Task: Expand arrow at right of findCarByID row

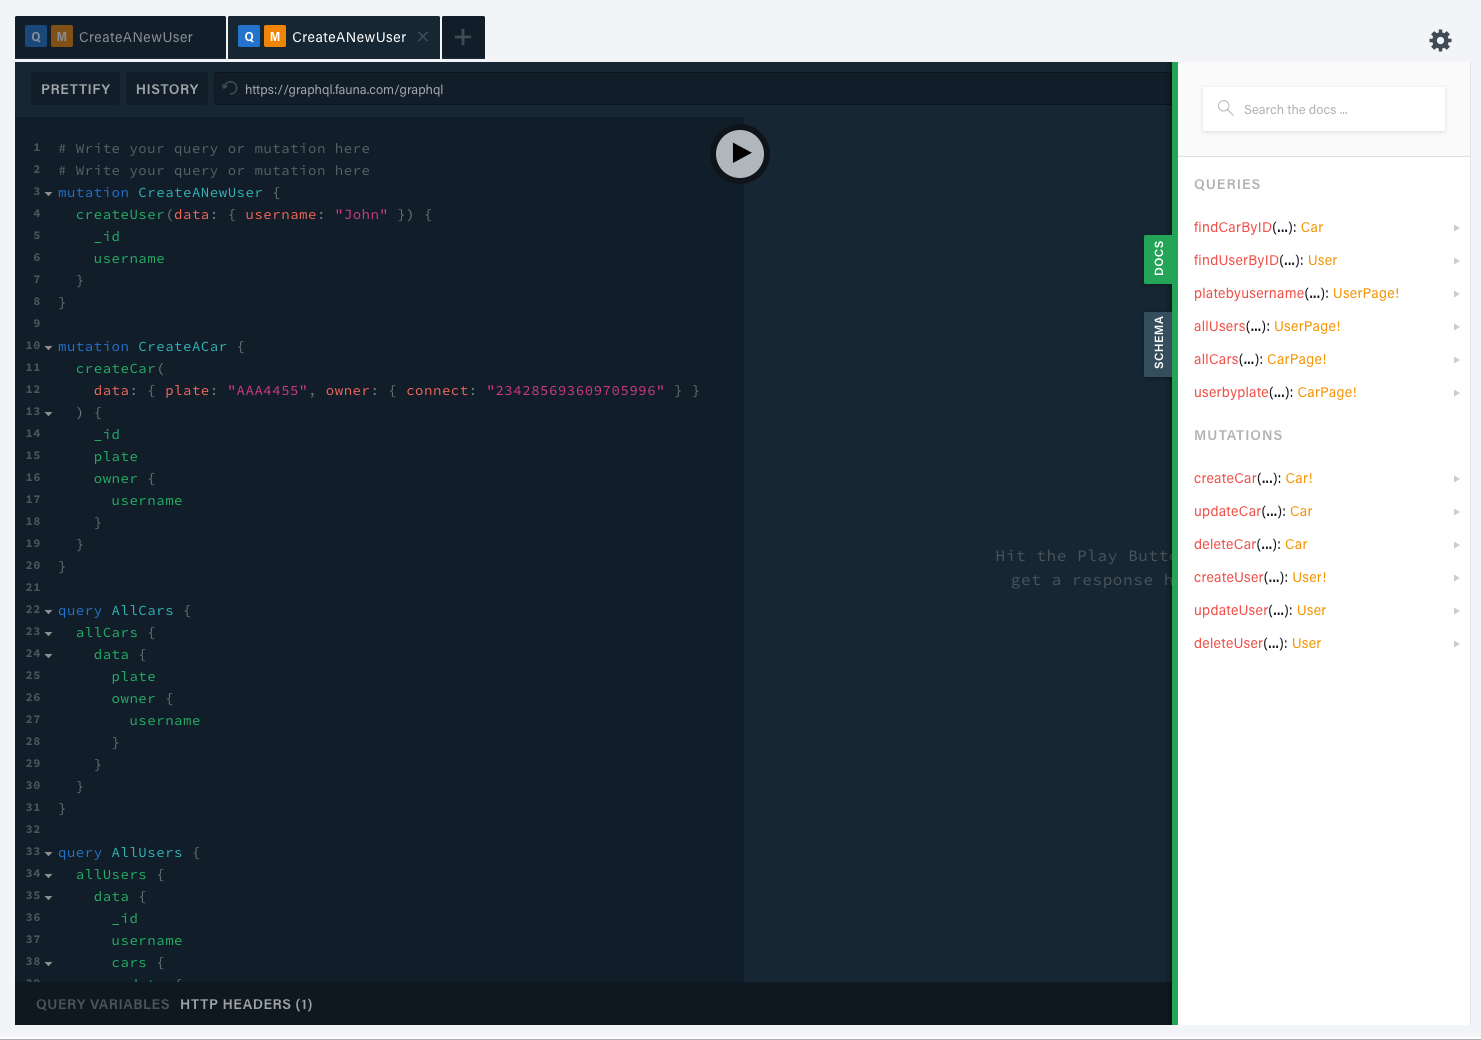Action: tap(1456, 228)
